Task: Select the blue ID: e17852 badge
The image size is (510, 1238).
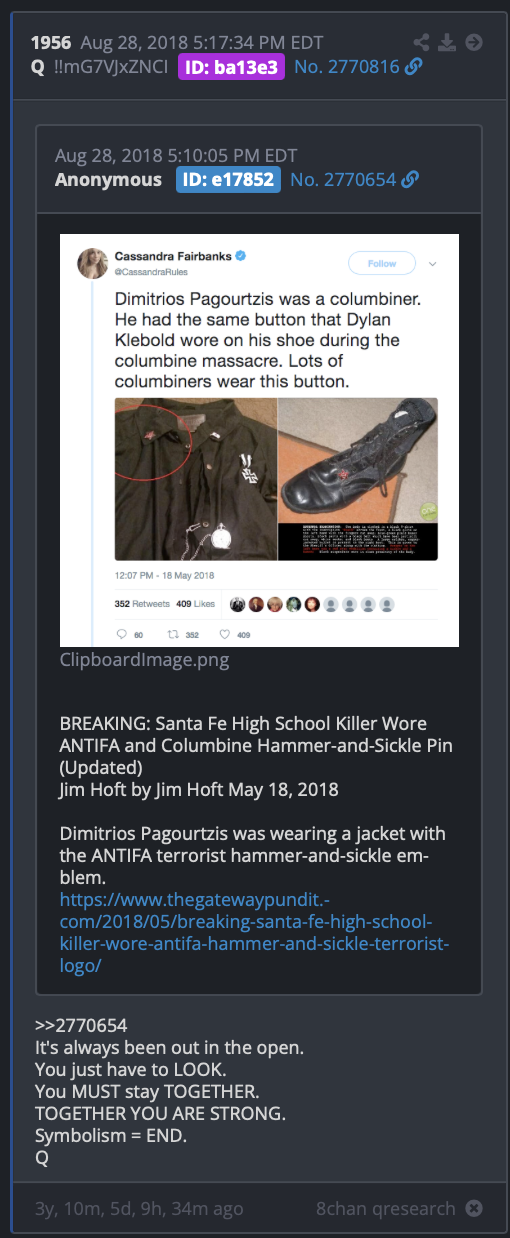Action: [228, 180]
